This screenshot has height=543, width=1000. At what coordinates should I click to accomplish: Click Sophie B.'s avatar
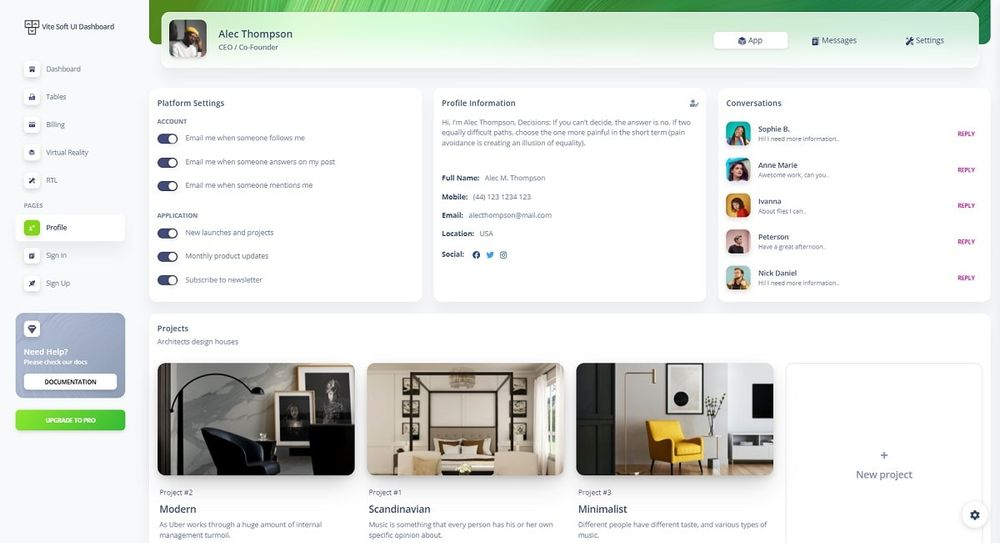(x=738, y=133)
